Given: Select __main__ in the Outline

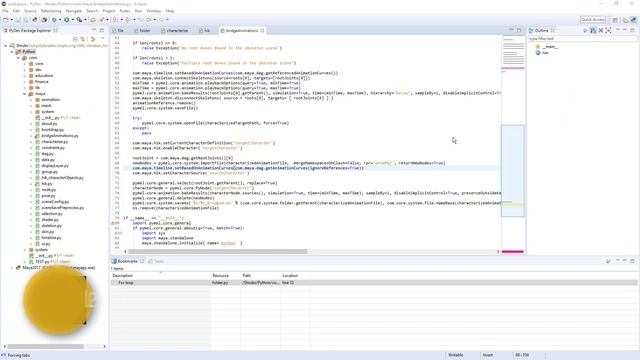Looking at the screenshot, I should pos(550,47).
